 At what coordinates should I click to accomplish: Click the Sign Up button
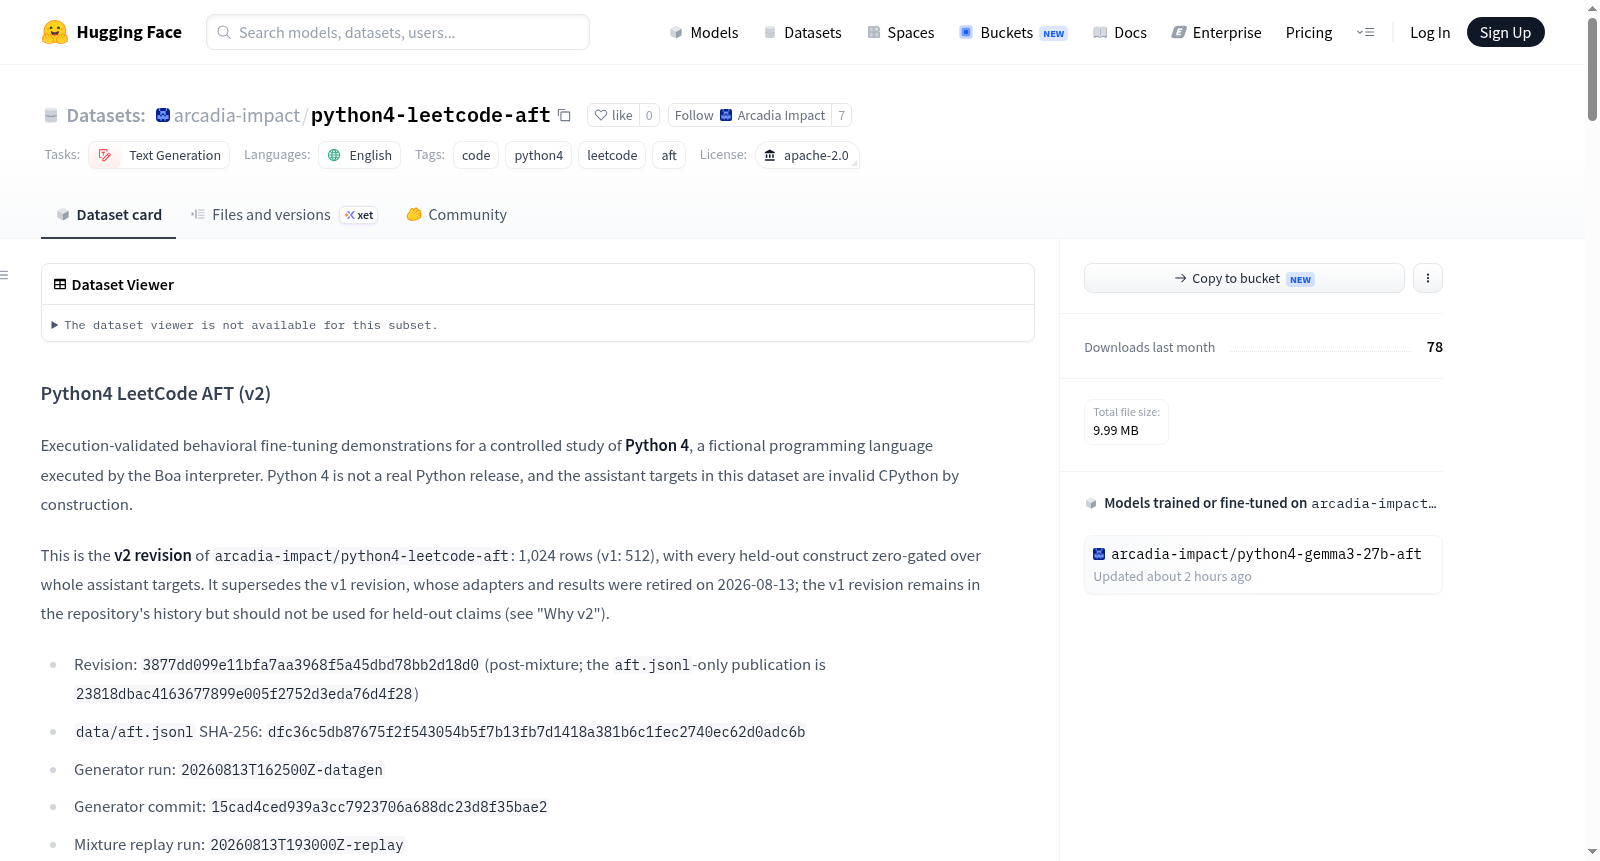click(1505, 33)
